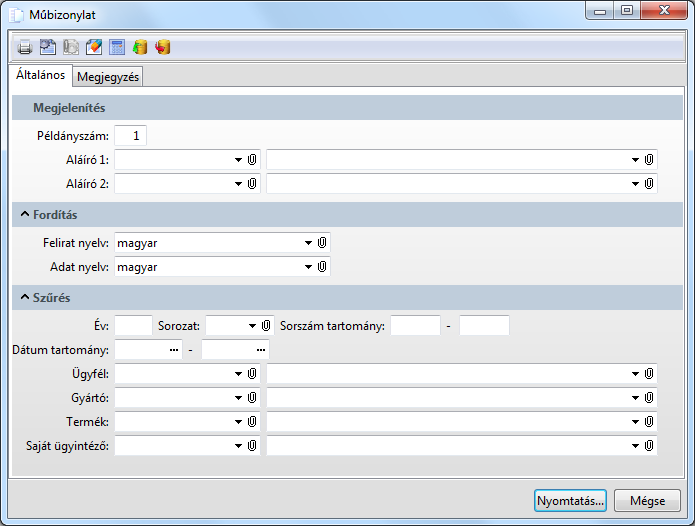Click the paperclip beside Gyártó code field
Image resolution: width=695 pixels, height=526 pixels.
click(x=252, y=397)
